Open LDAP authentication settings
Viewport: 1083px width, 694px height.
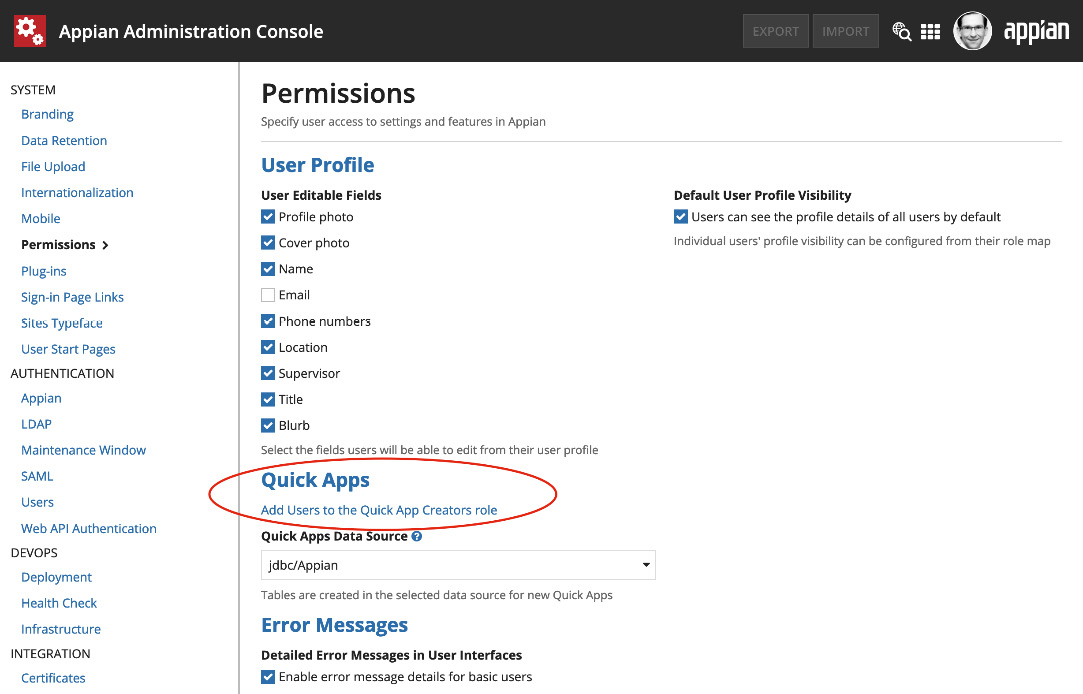[37, 424]
